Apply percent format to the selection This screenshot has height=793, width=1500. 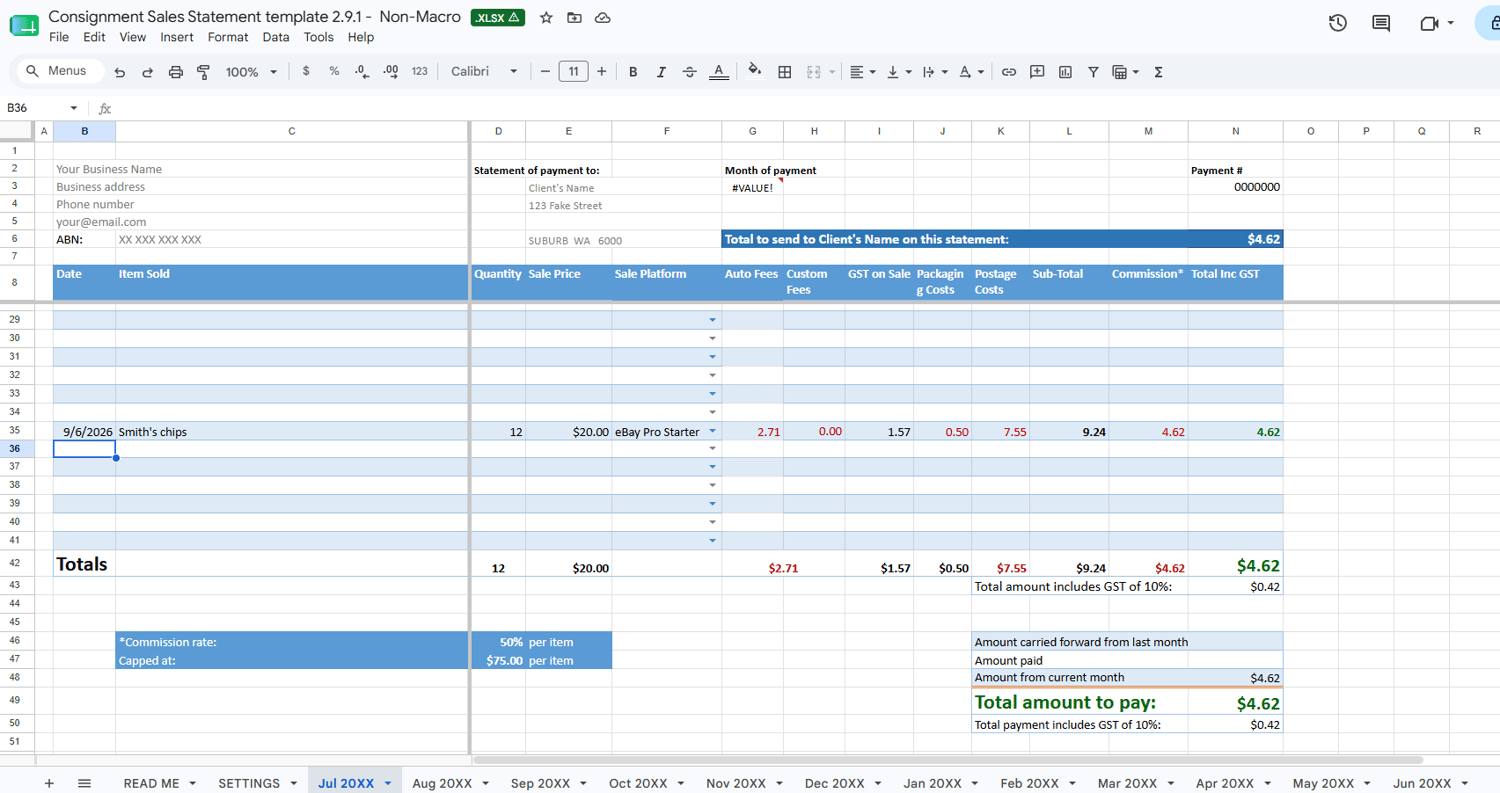coord(334,72)
